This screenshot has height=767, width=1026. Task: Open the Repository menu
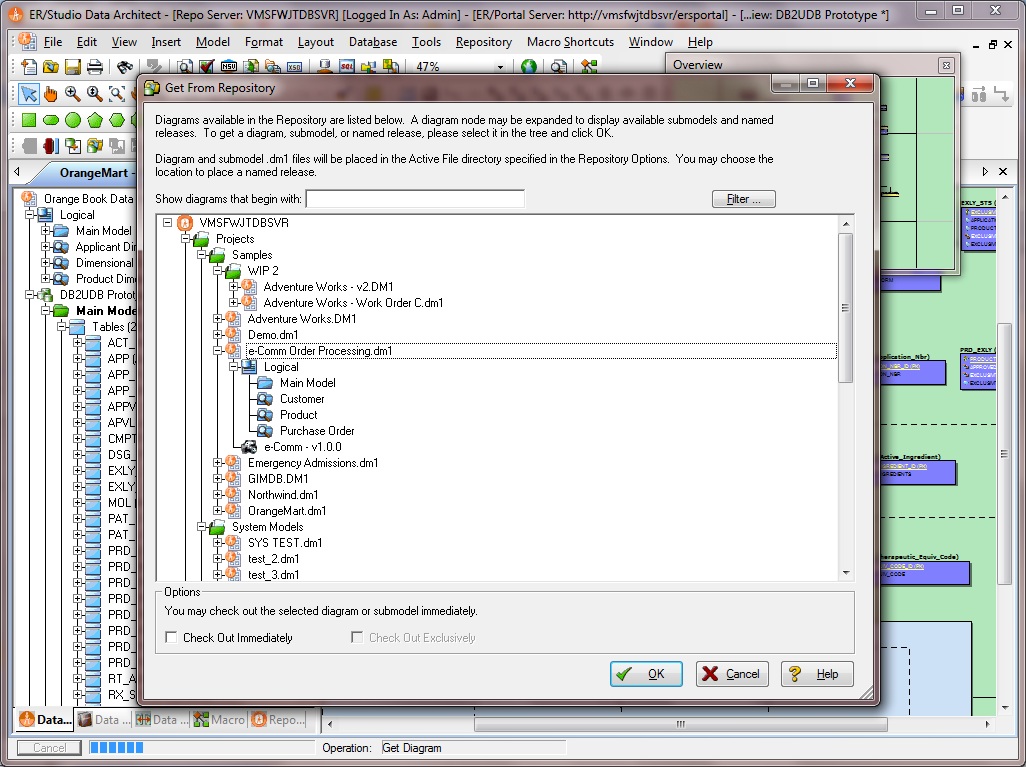point(484,42)
